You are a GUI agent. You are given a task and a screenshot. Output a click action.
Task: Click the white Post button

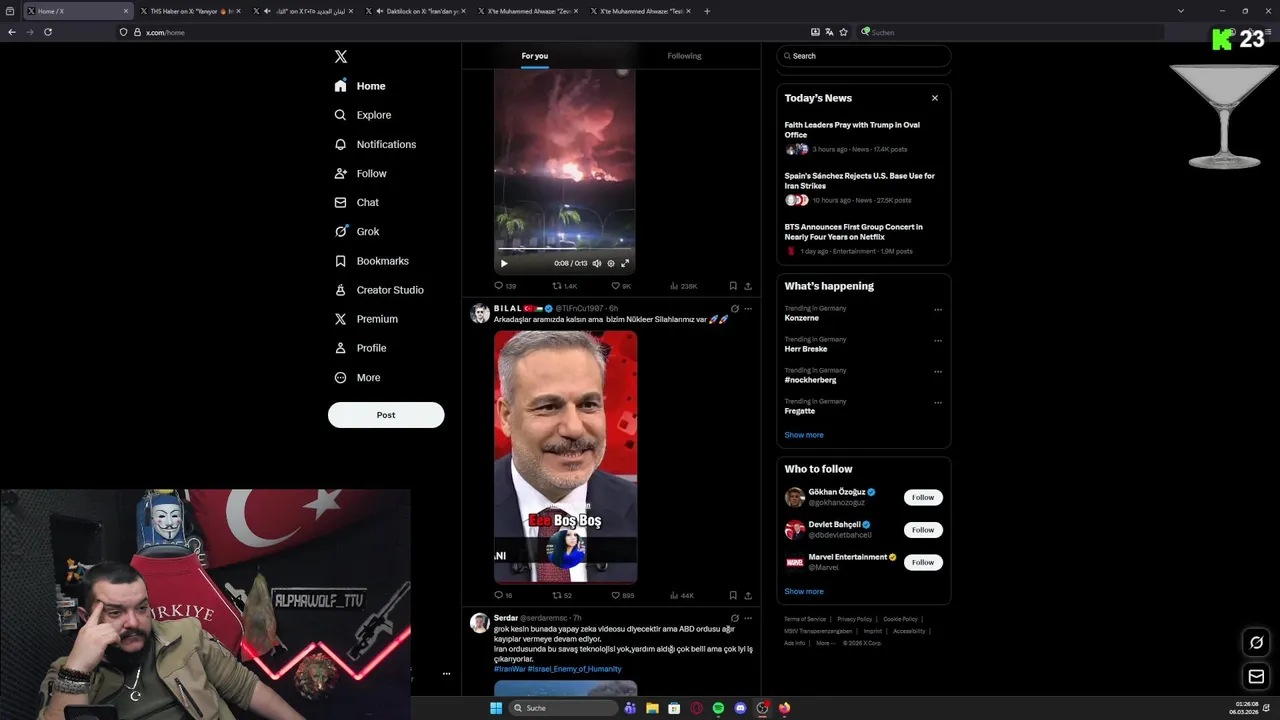point(386,415)
